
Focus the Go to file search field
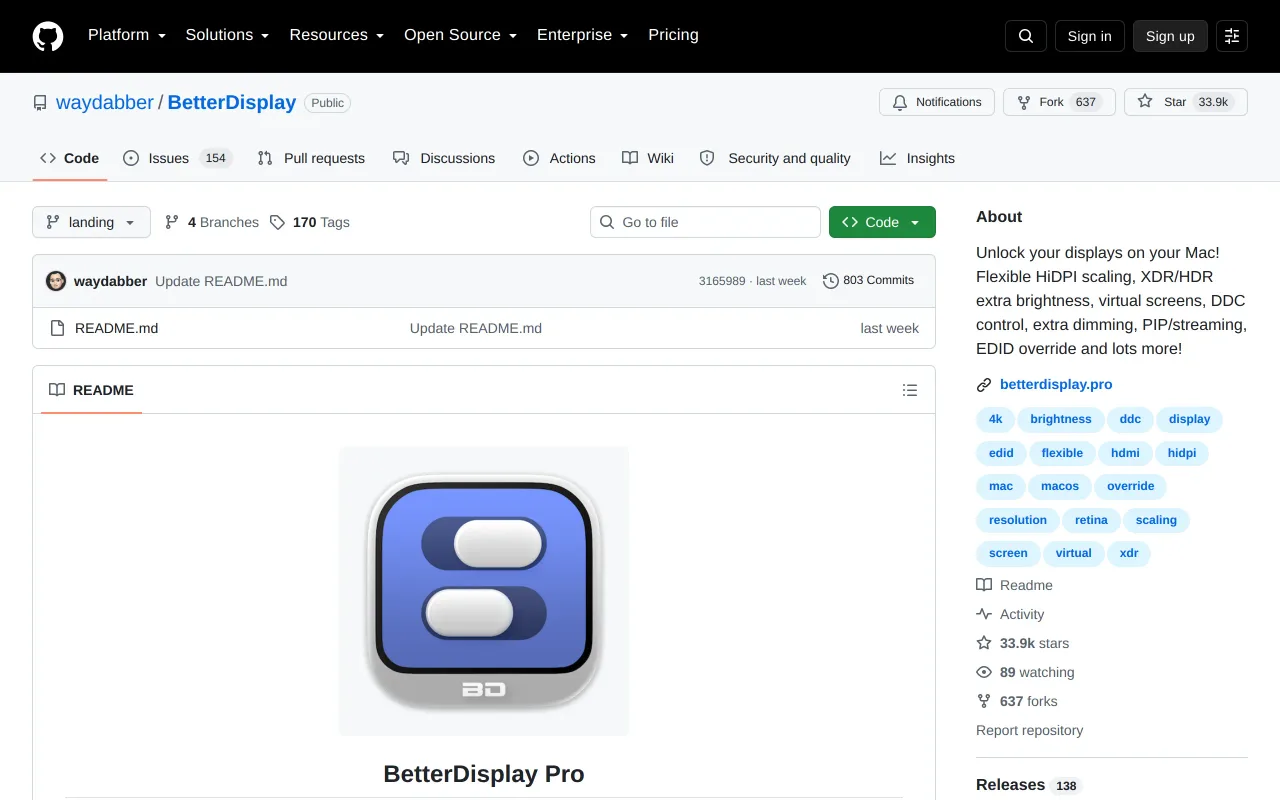point(705,222)
